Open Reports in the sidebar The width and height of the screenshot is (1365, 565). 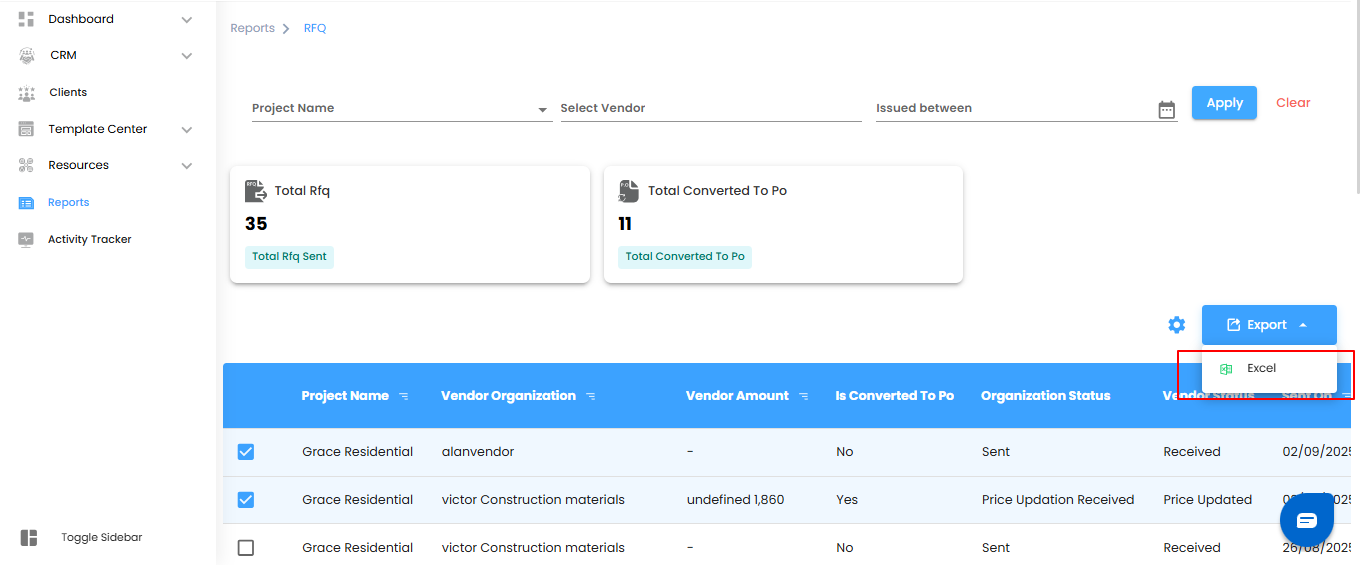68,203
